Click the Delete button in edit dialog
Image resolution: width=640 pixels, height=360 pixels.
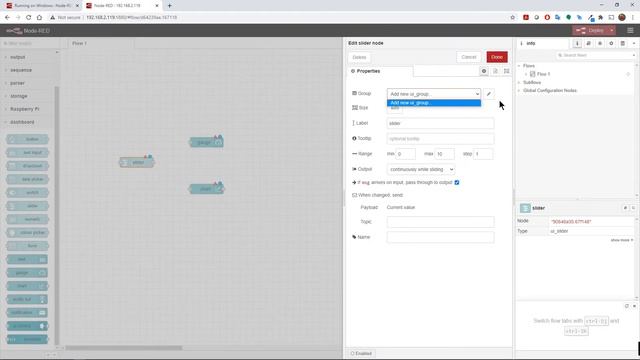[359, 57]
